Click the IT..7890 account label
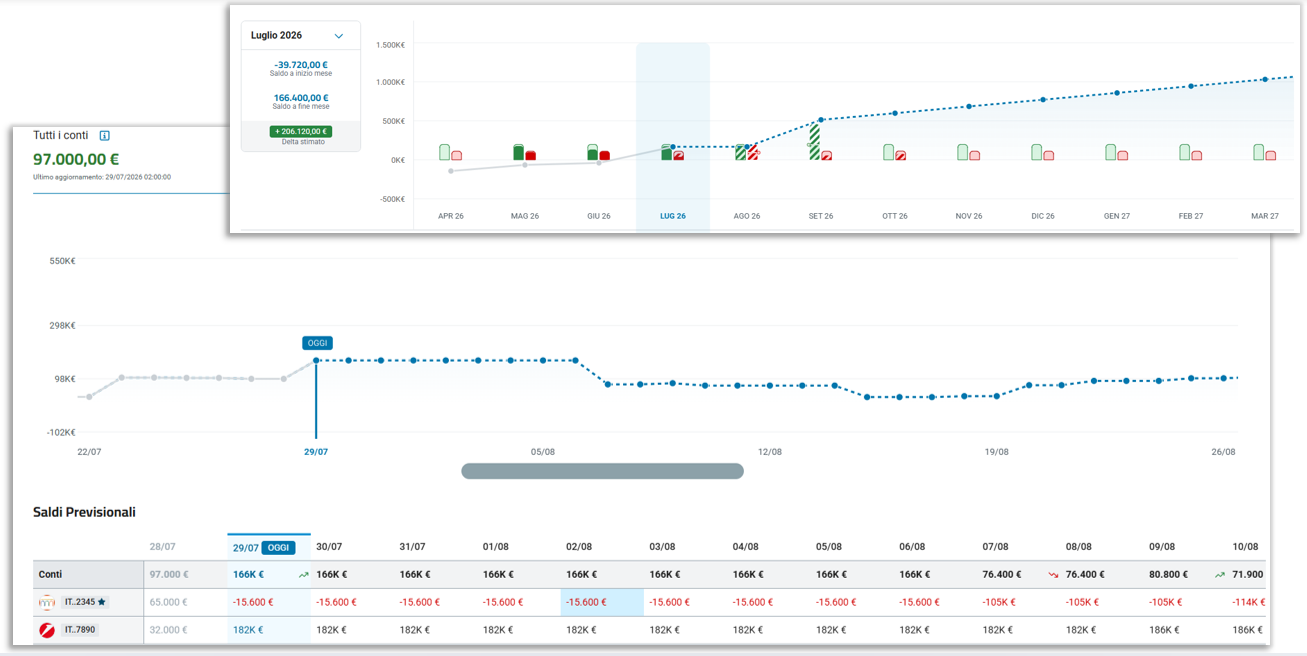 [x=80, y=630]
